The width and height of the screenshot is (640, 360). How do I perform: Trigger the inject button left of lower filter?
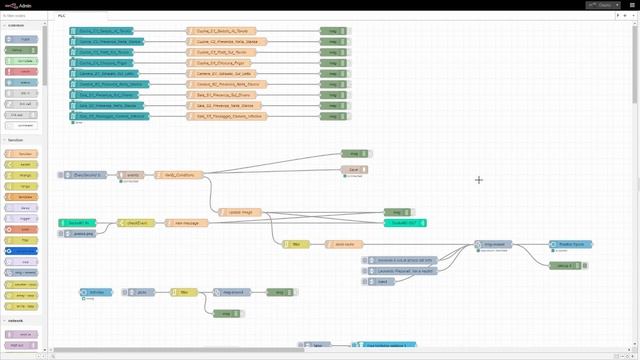tap(124, 292)
